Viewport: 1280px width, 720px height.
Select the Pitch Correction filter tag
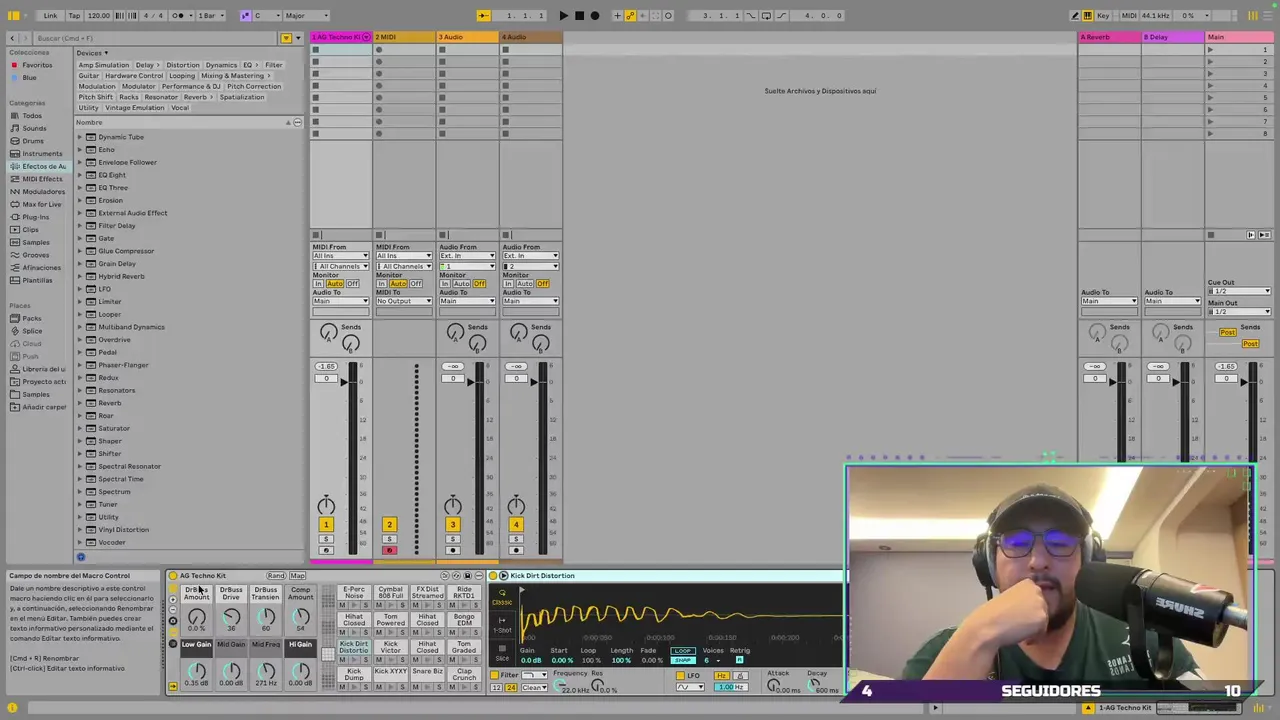pos(254,86)
